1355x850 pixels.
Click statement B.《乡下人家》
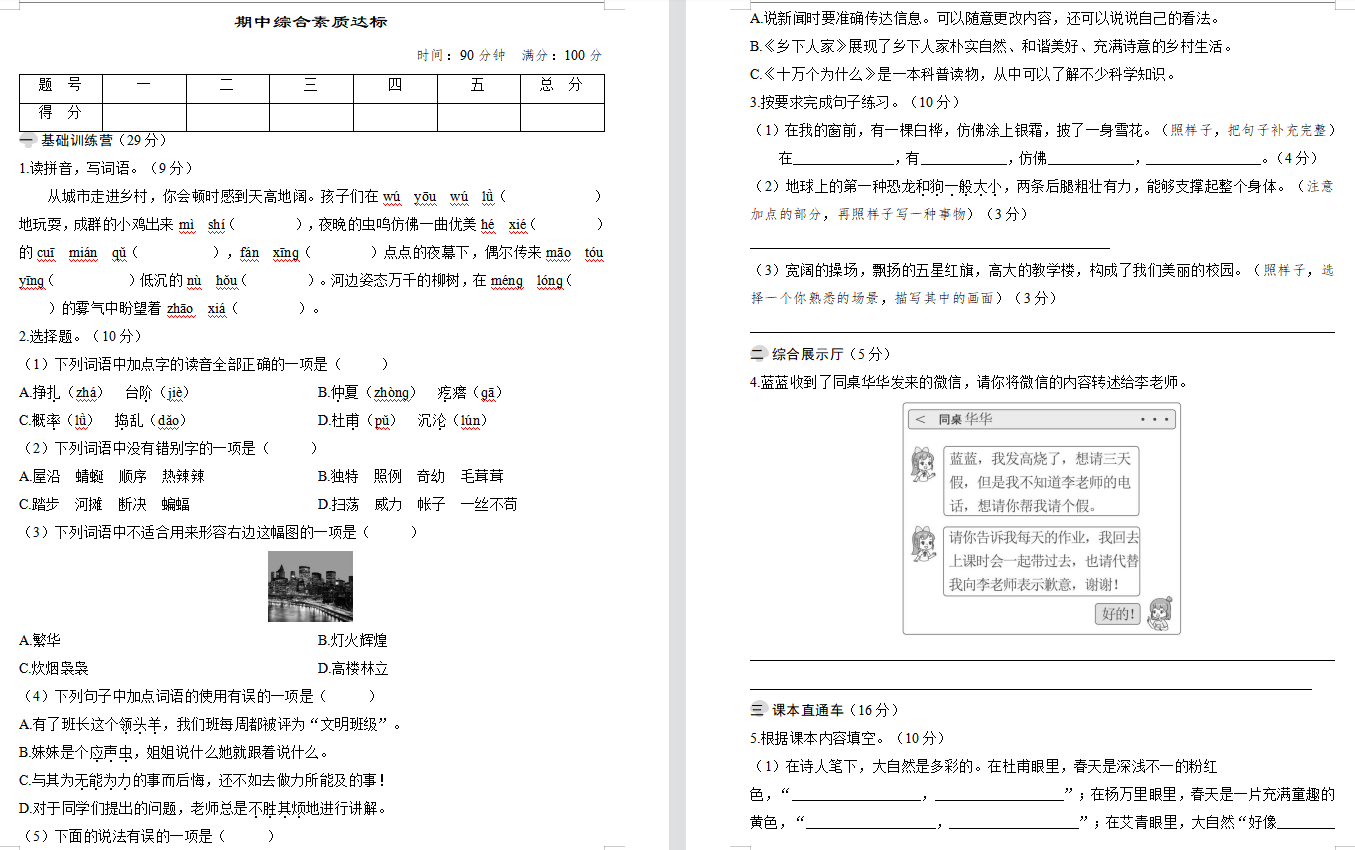[x=992, y=47]
